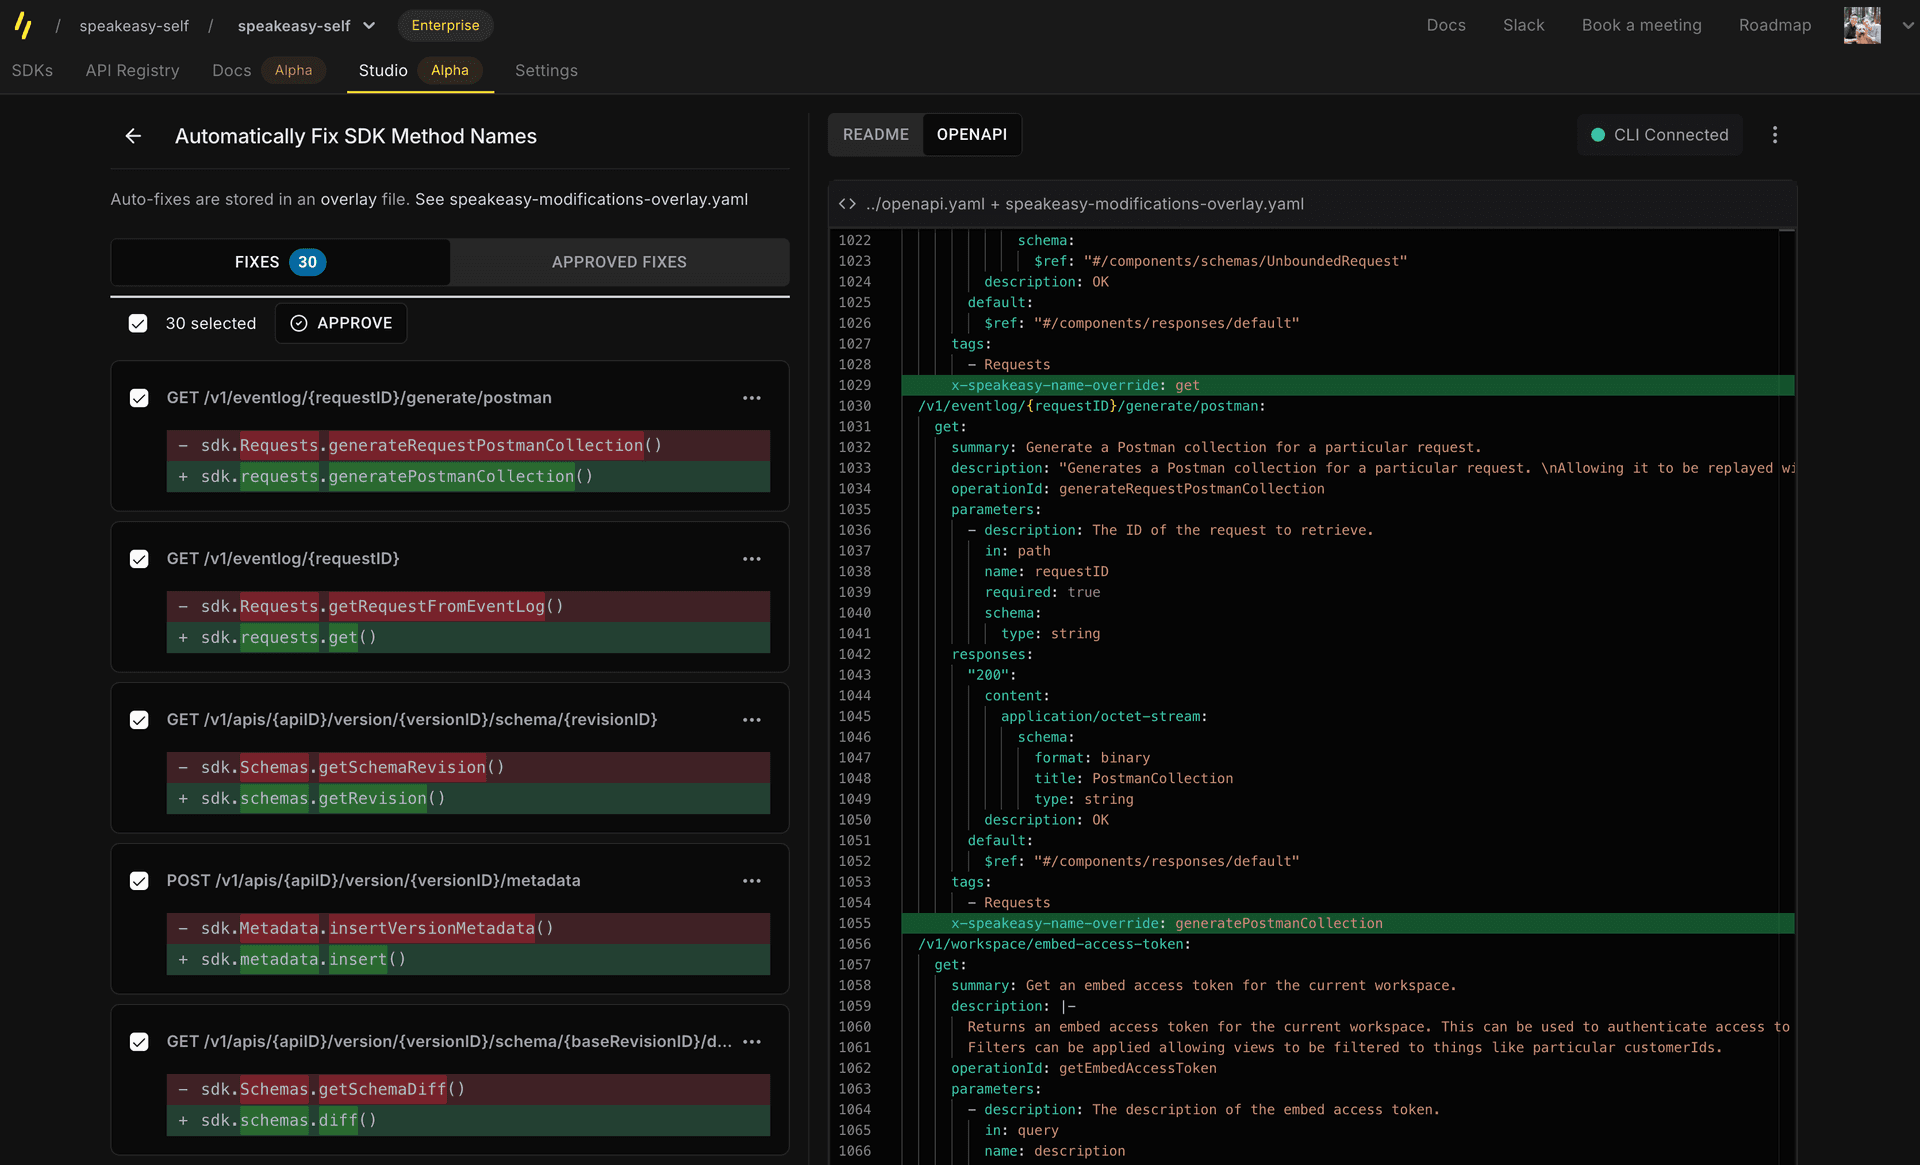Click the code brackets icon beside openapi.yaml

847,204
